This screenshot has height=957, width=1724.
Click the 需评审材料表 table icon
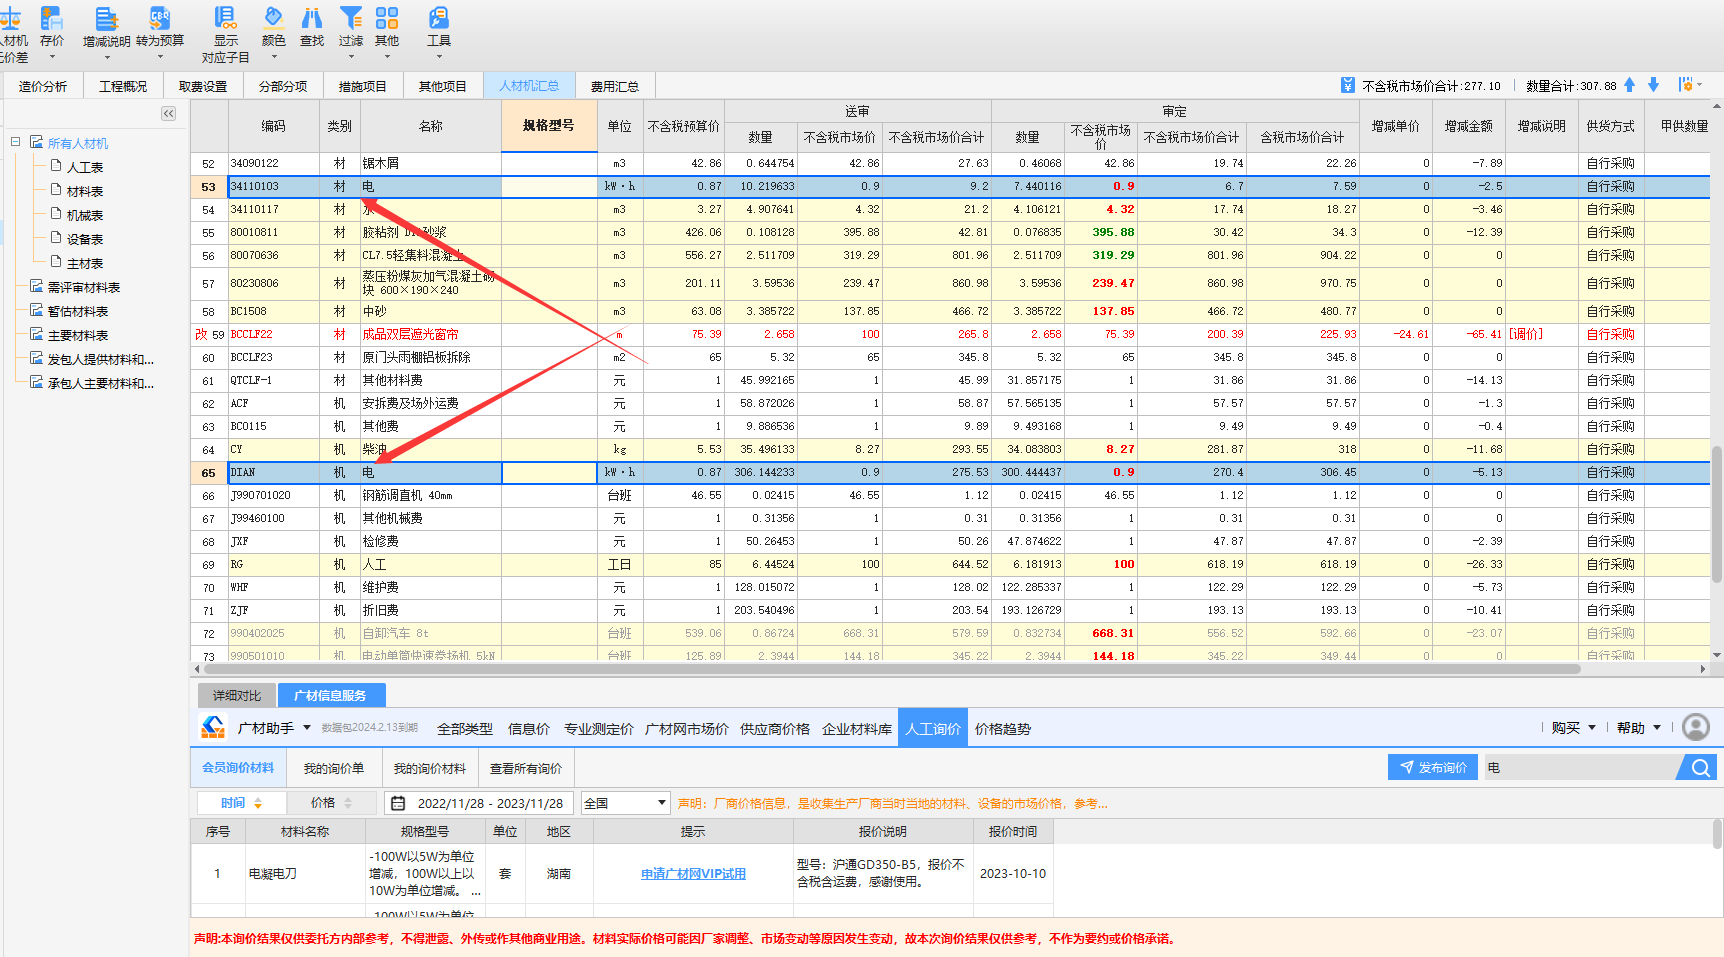(37, 286)
